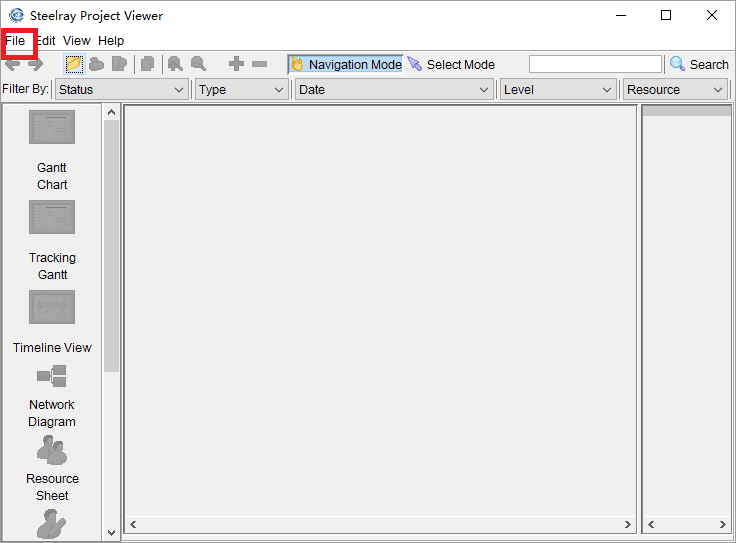736x543 pixels.
Task: Click the view sidebar scroll down arrow
Action: click(x=111, y=533)
